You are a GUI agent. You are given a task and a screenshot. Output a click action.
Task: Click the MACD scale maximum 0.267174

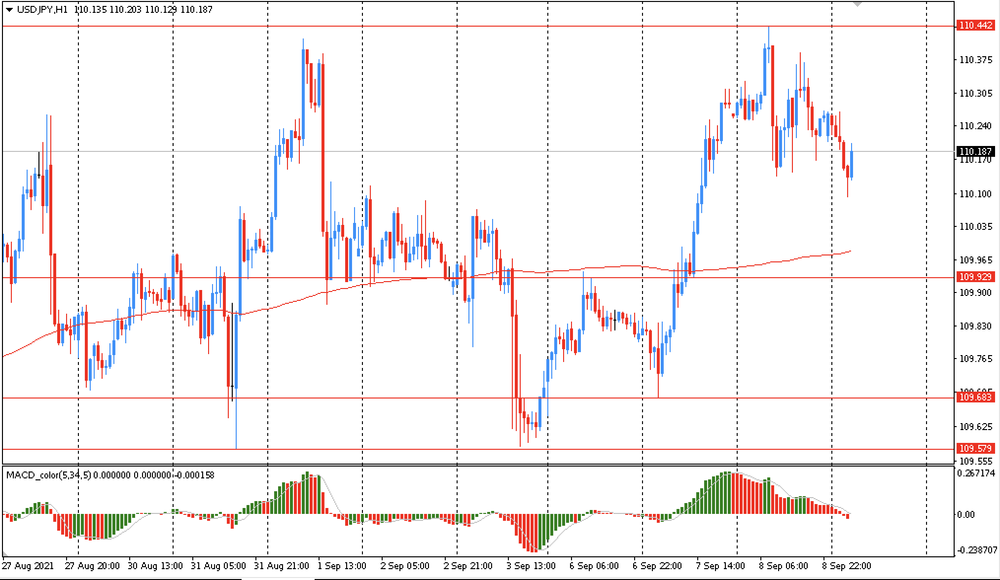976,473
